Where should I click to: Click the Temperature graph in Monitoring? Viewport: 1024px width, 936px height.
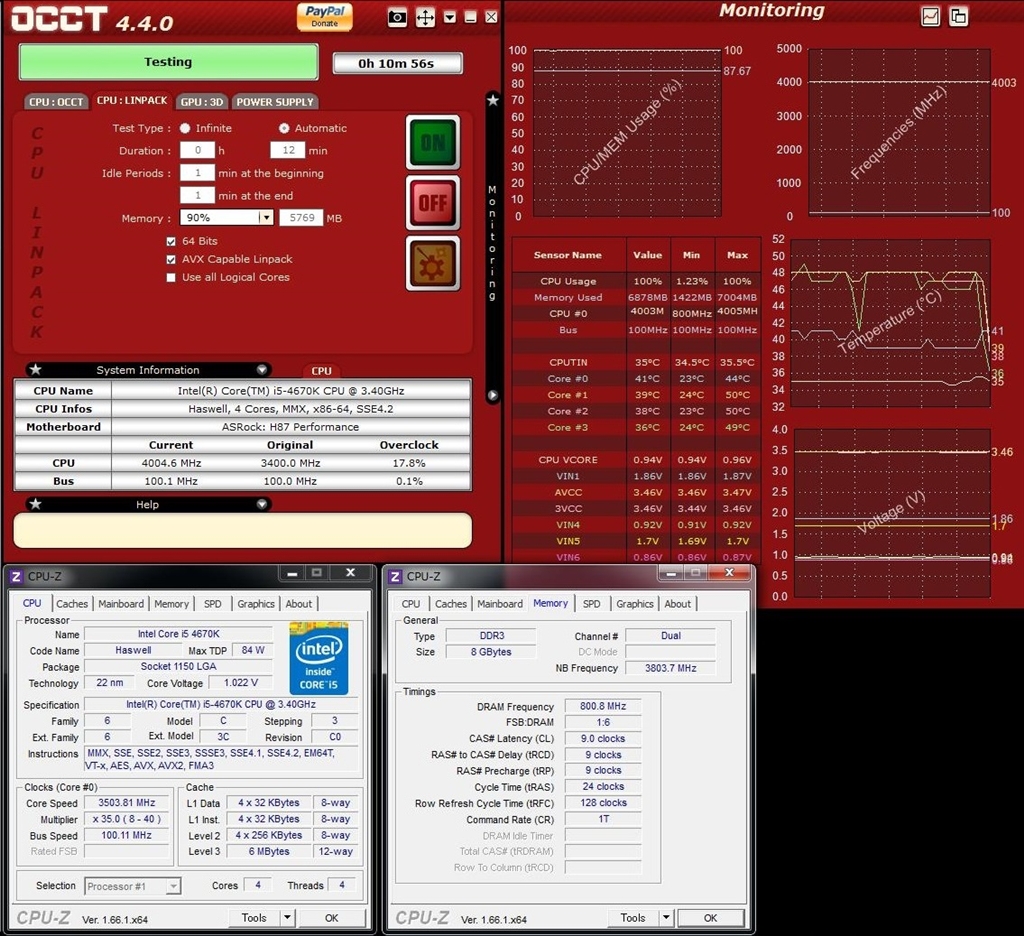(x=891, y=323)
